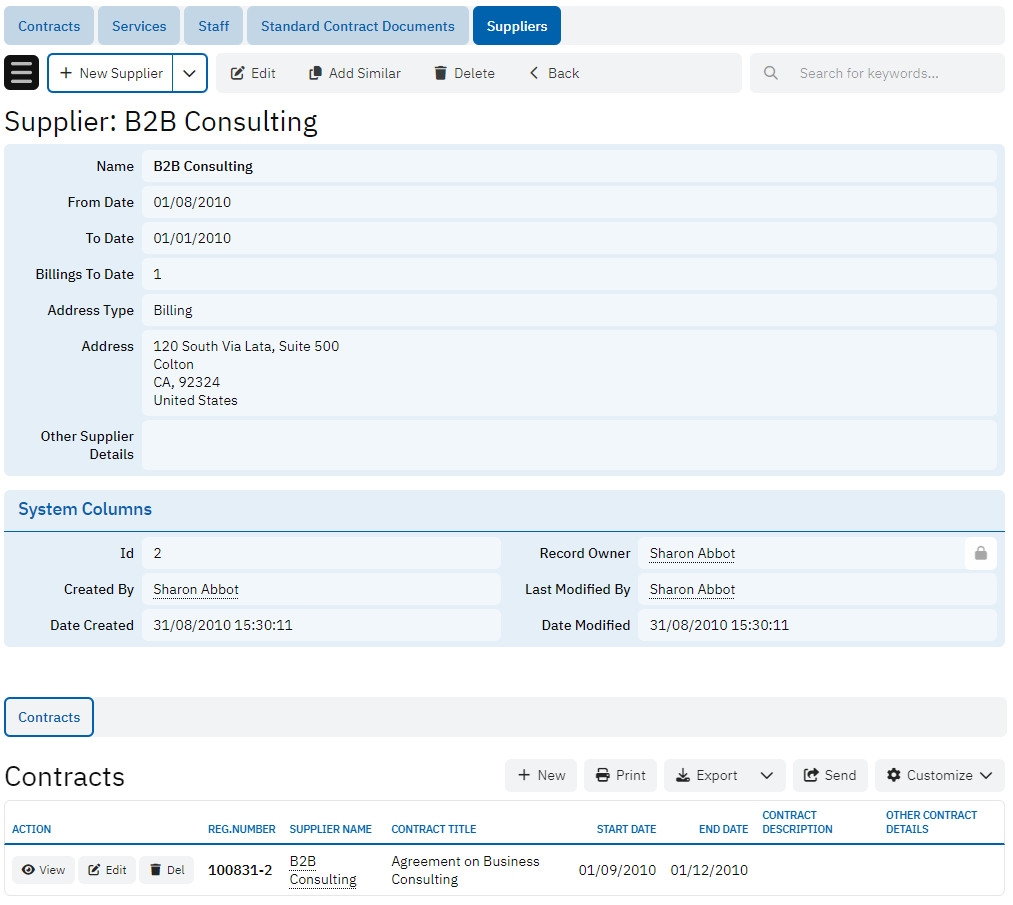The width and height of the screenshot is (1013, 905).
Task: Edit contract 100831-2 in the table row
Action: pyautogui.click(x=107, y=870)
